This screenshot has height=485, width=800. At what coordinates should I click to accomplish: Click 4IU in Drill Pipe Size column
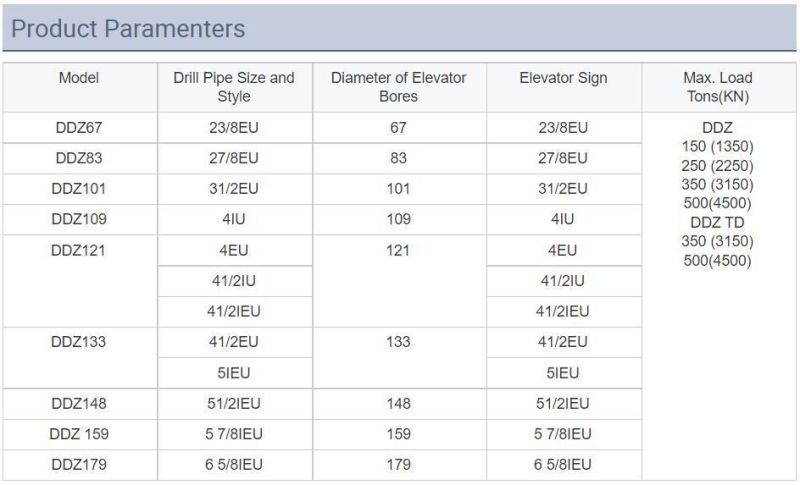pyautogui.click(x=234, y=219)
